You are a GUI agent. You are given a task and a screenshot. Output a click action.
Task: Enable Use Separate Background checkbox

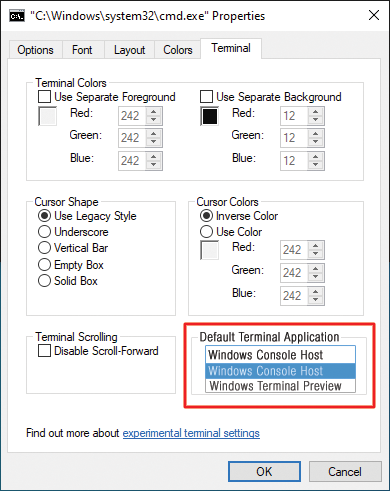point(206,97)
